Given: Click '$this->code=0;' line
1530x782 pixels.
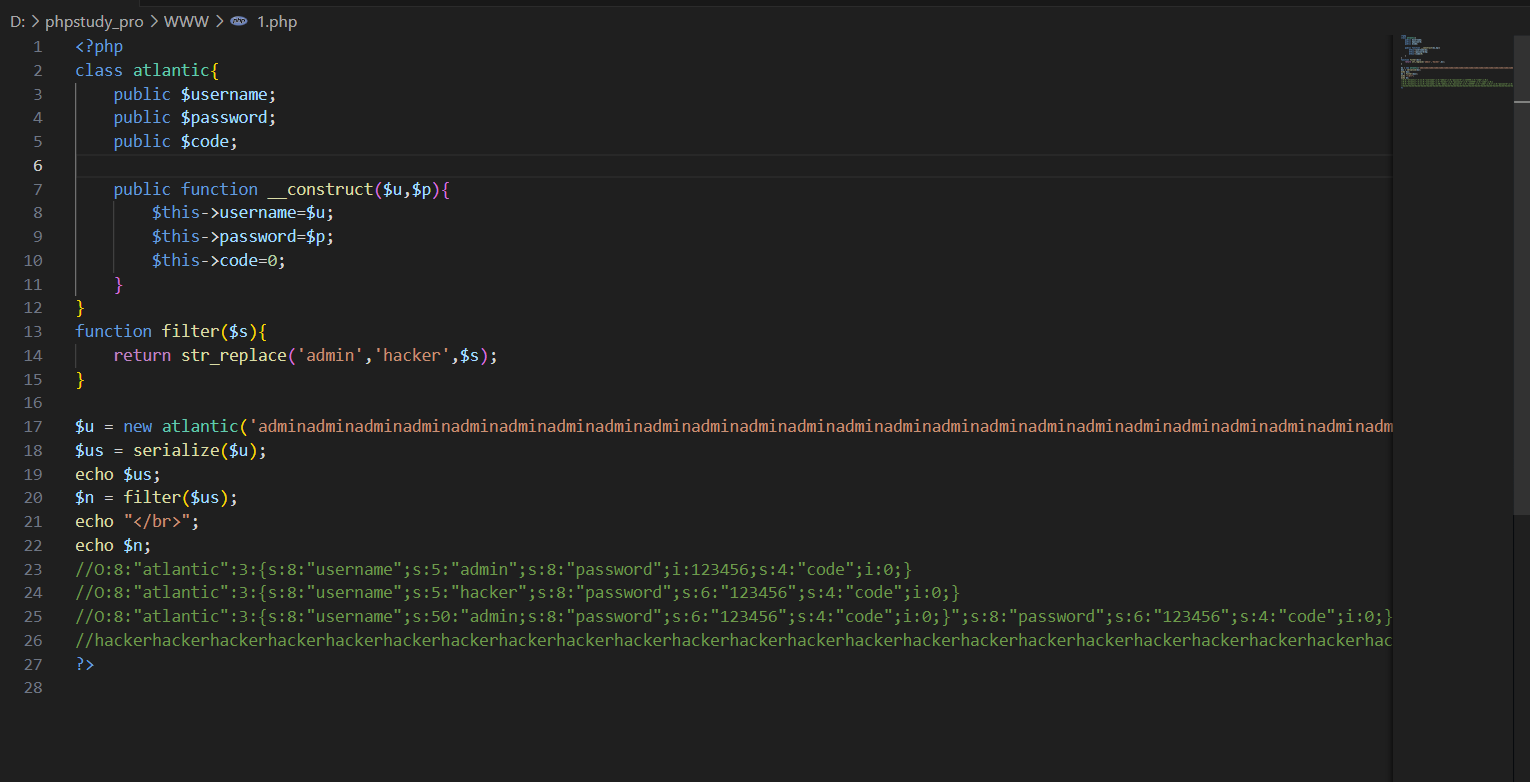Looking at the screenshot, I should point(219,260).
